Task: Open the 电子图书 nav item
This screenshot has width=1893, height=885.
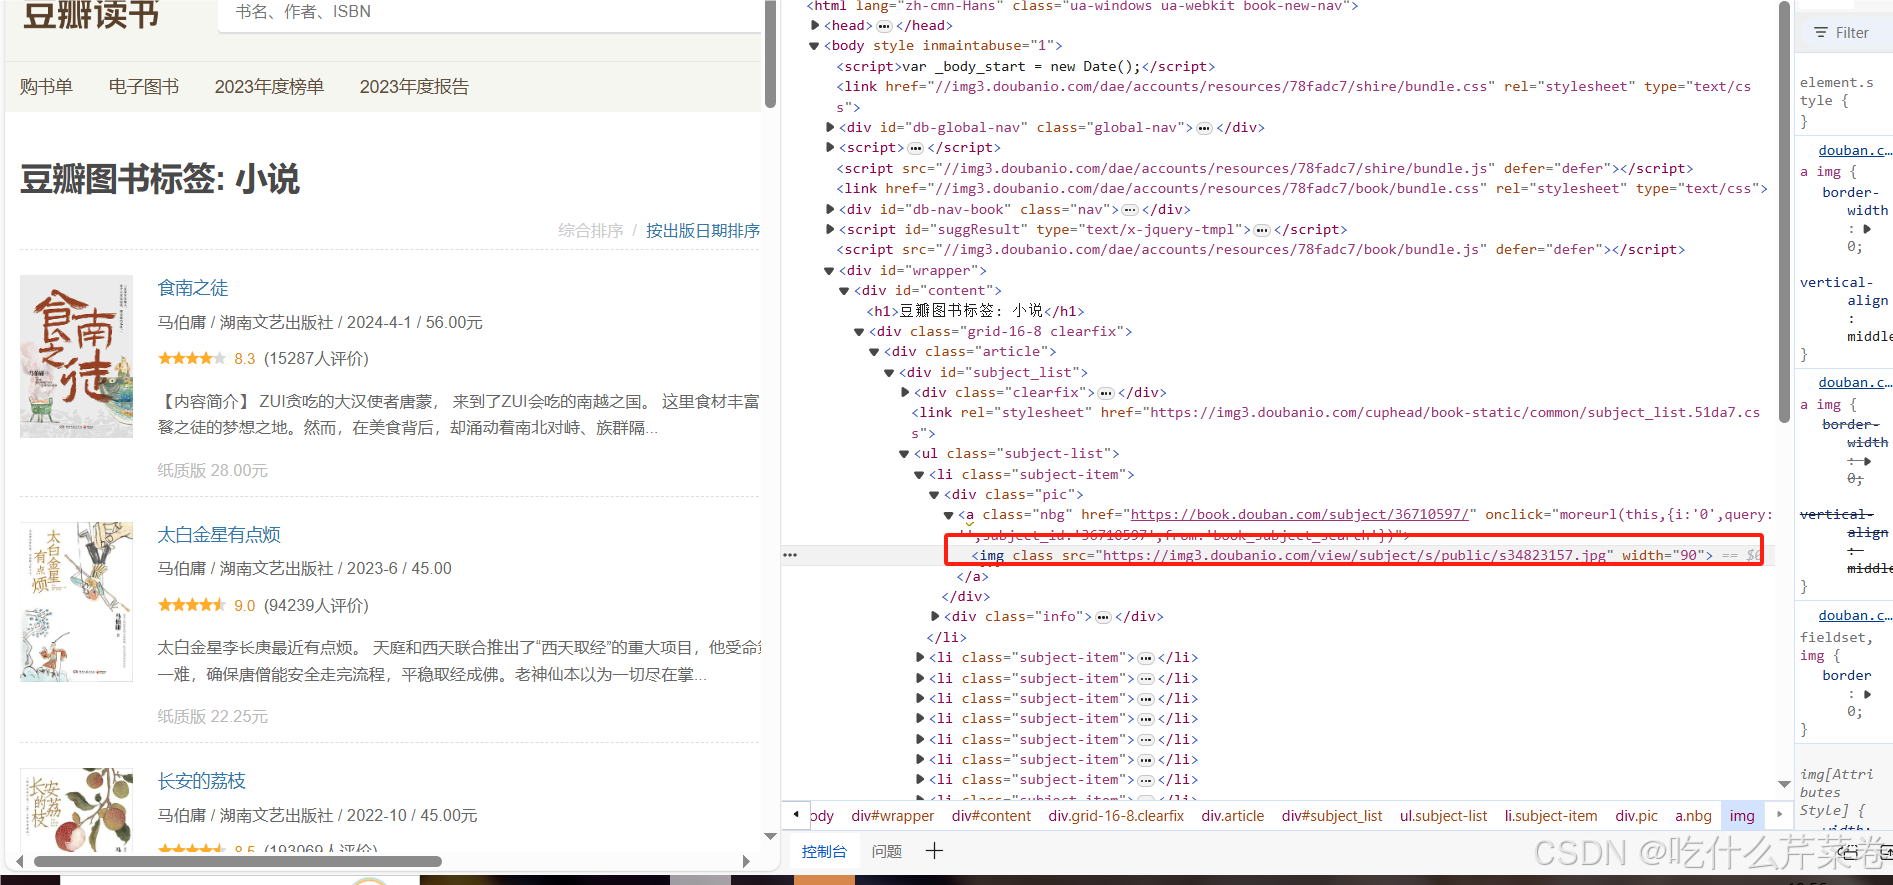Action: coord(144,87)
